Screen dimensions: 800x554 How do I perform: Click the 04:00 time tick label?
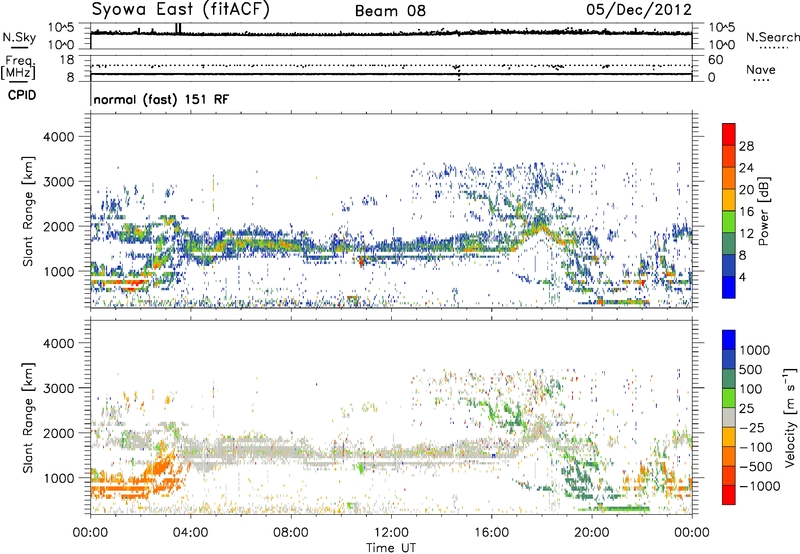click(190, 533)
